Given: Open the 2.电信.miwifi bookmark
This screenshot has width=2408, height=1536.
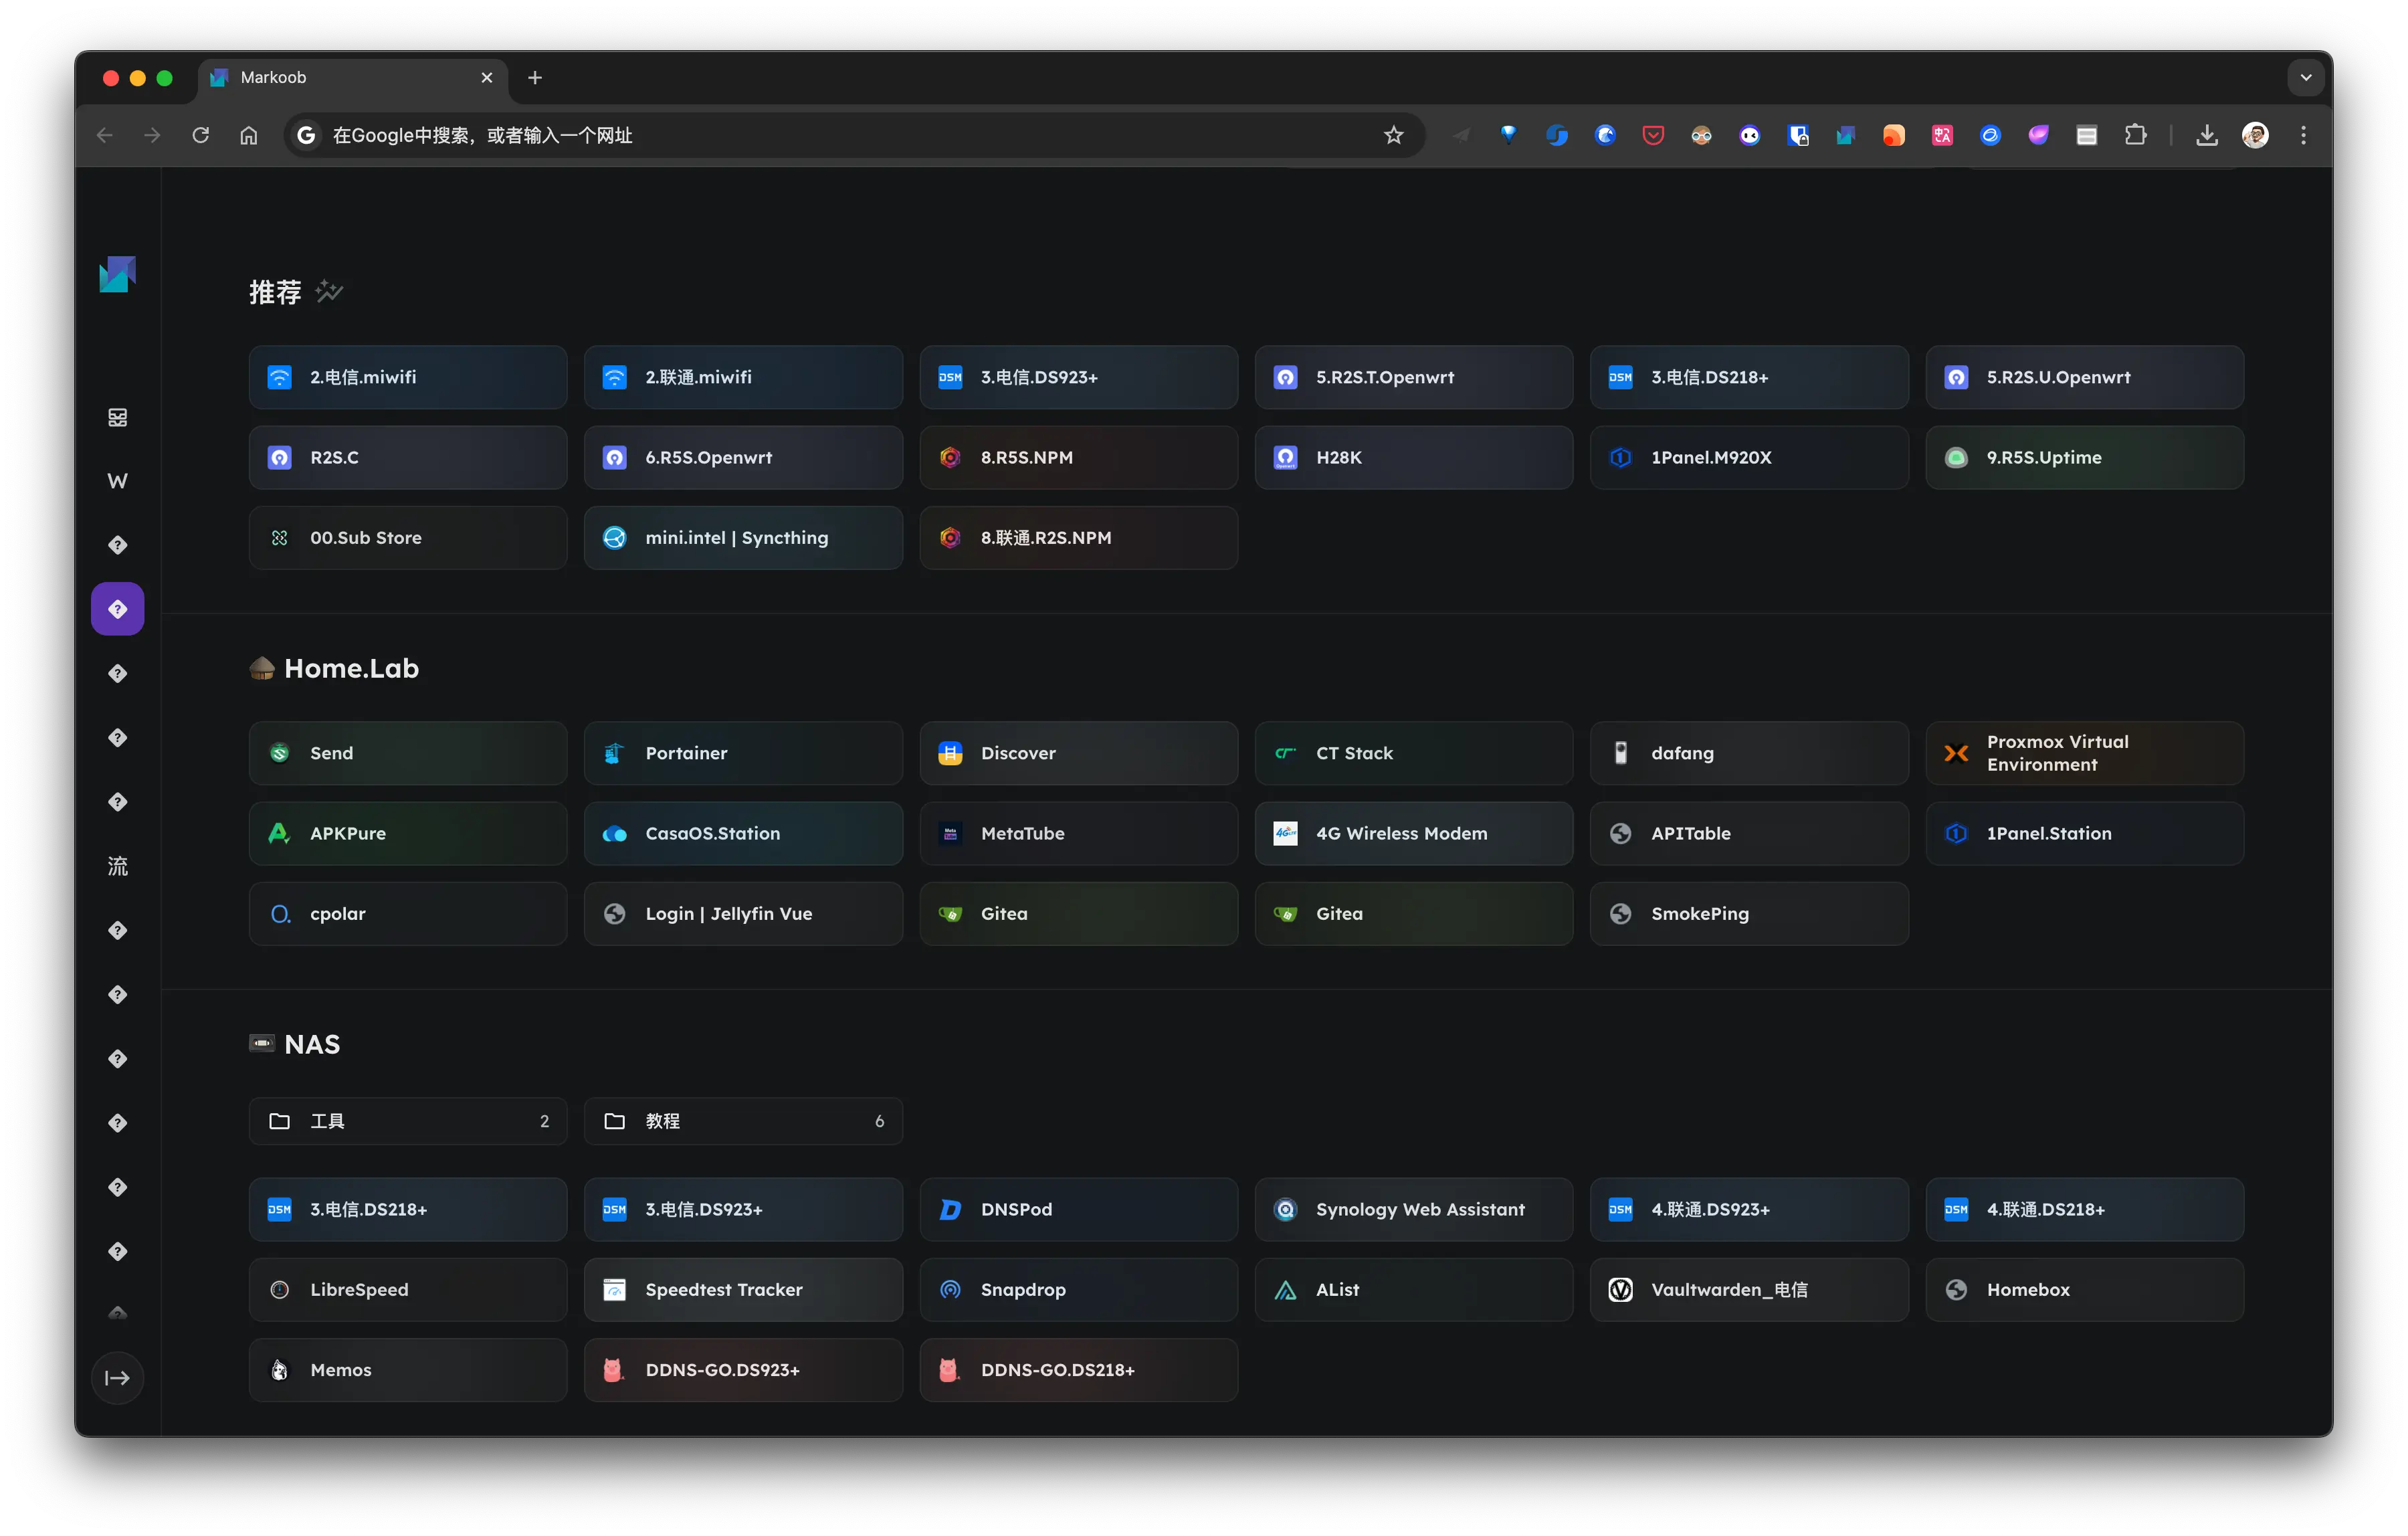Looking at the screenshot, I should 407,377.
